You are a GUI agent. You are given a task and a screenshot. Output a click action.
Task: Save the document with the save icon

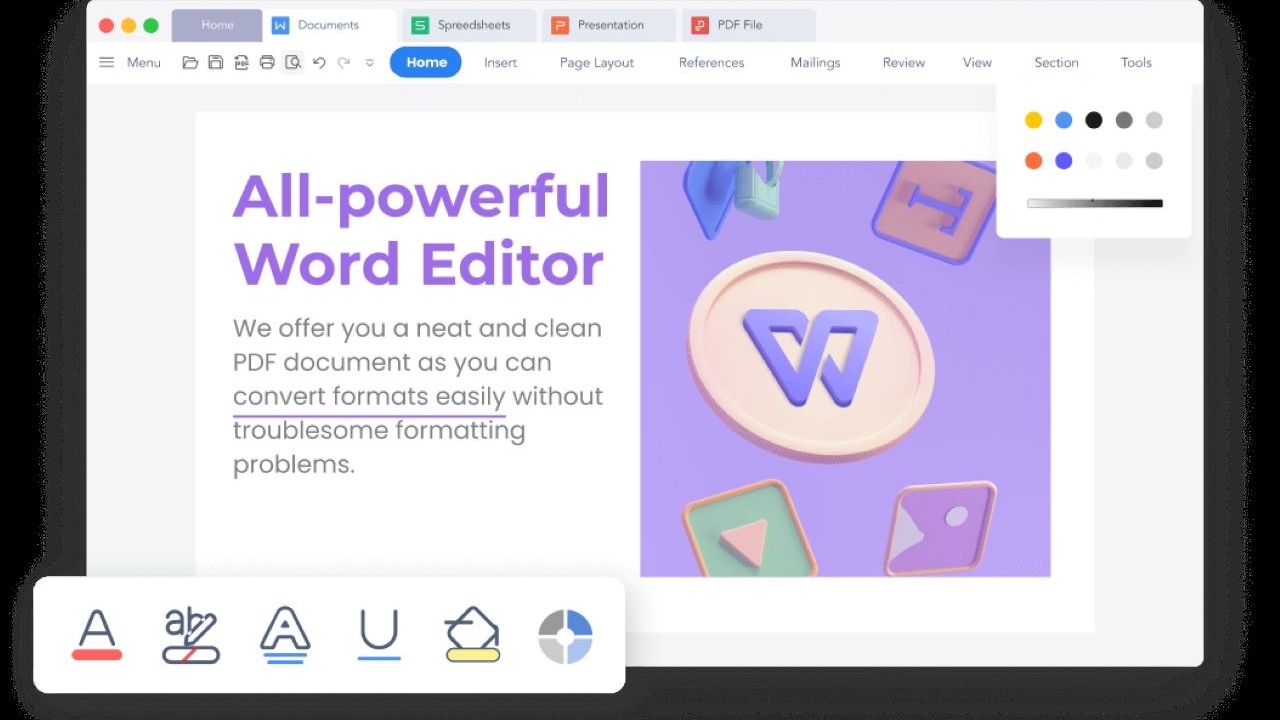(x=216, y=61)
